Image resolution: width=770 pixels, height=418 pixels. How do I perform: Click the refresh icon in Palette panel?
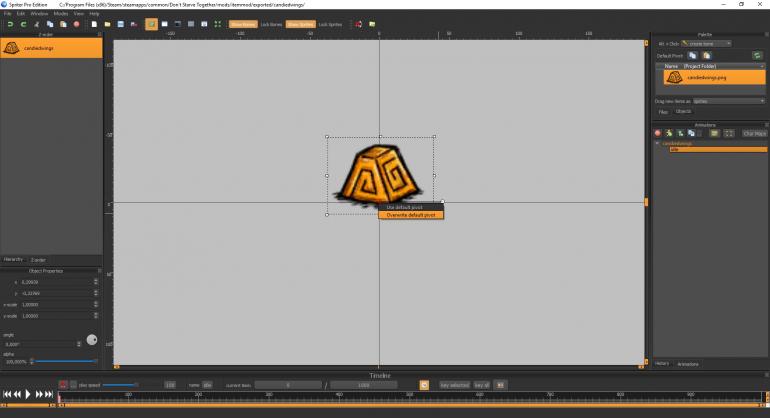coord(757,55)
